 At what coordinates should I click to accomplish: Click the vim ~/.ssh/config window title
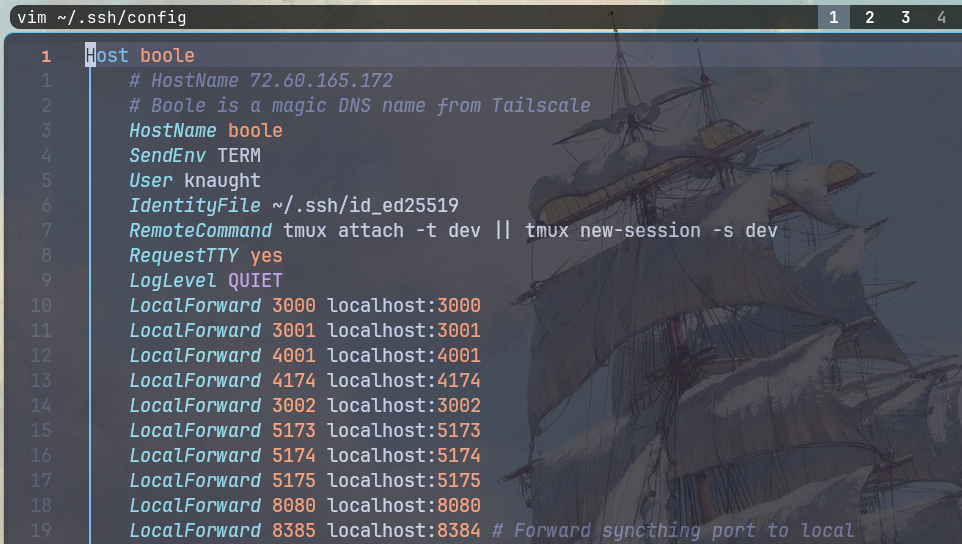click(102, 17)
